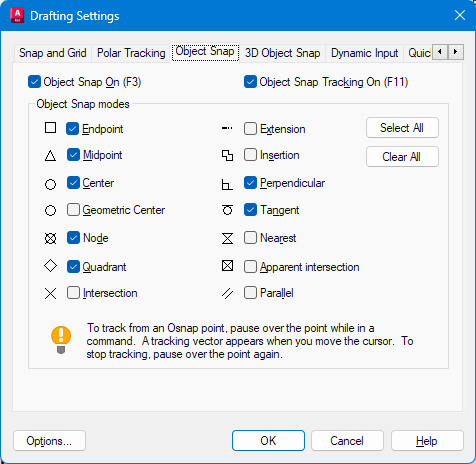
Task: Click the Insertion marker icon
Action: 227,156
